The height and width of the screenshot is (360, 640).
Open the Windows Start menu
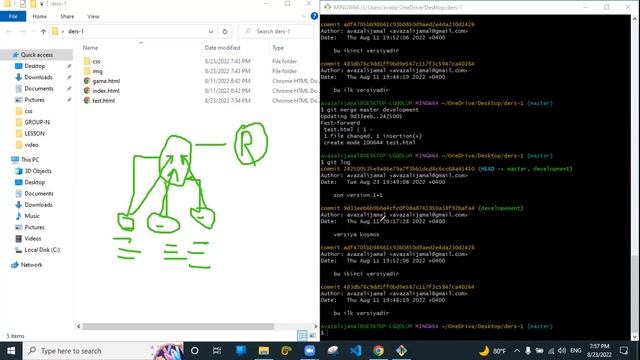tap(11, 351)
